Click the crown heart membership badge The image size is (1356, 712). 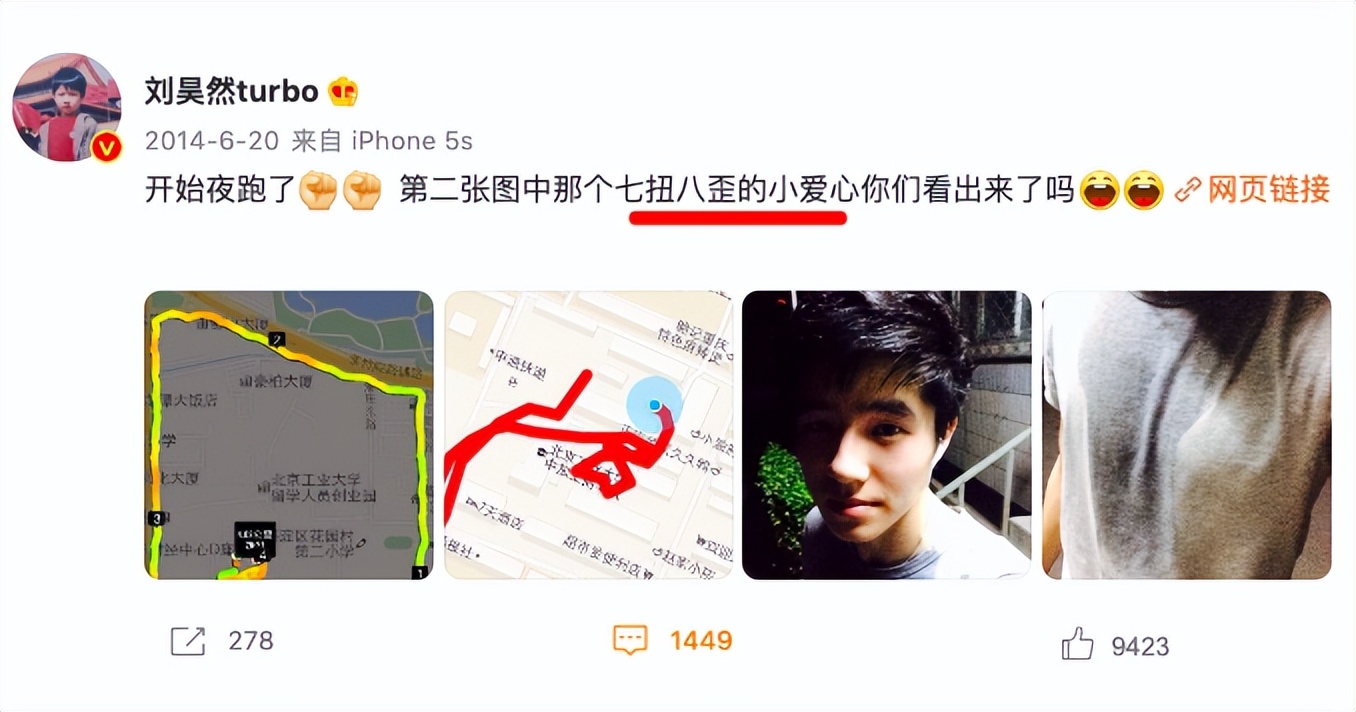[x=343, y=92]
